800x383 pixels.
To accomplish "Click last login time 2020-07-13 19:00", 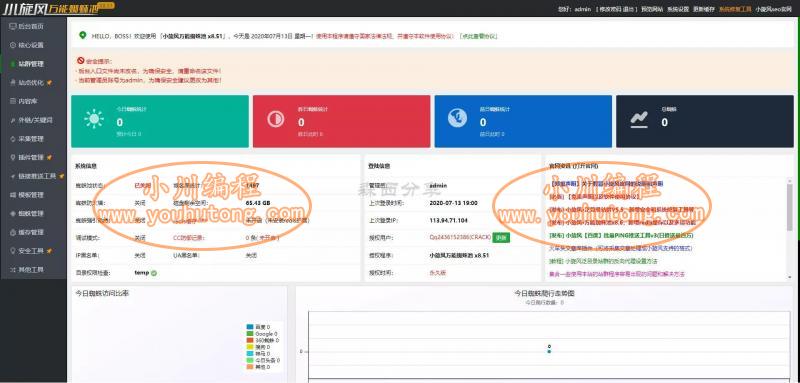I will (454, 203).
